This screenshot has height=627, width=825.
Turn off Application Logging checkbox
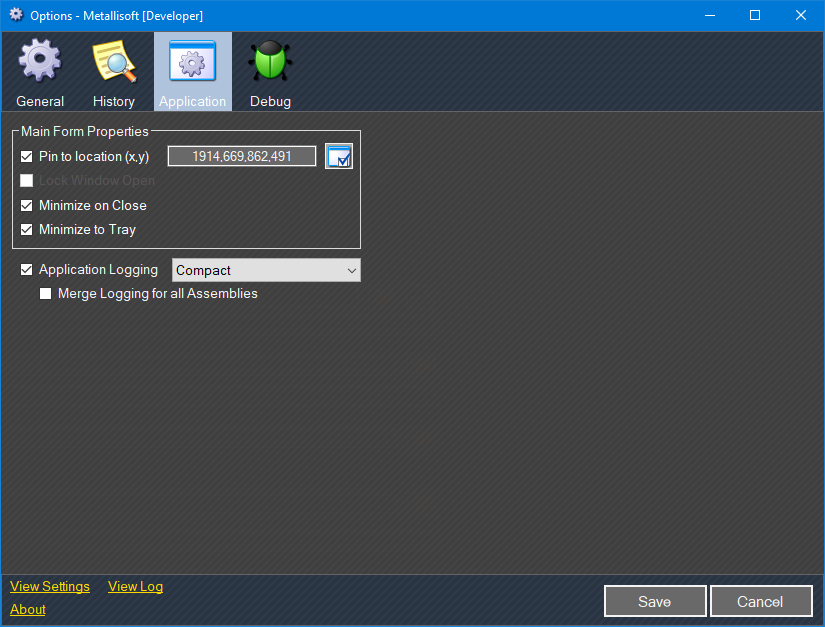(x=27, y=270)
